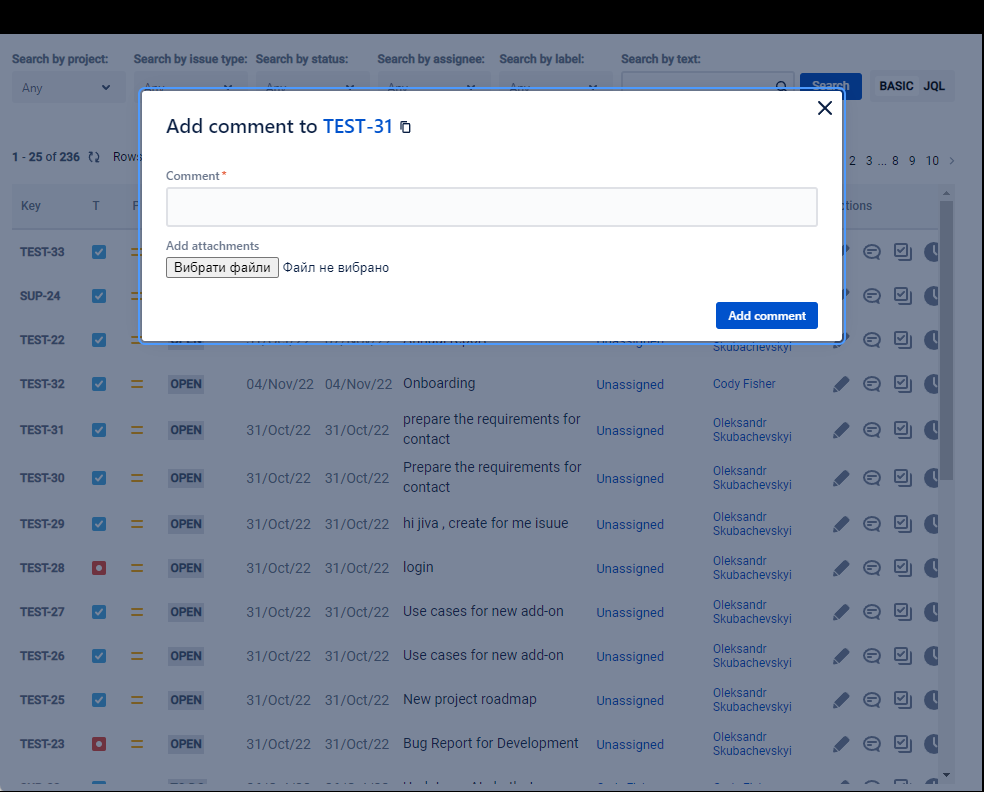984x792 pixels.
Task: Click the copy icon beside TEST-31
Action: click(x=405, y=128)
